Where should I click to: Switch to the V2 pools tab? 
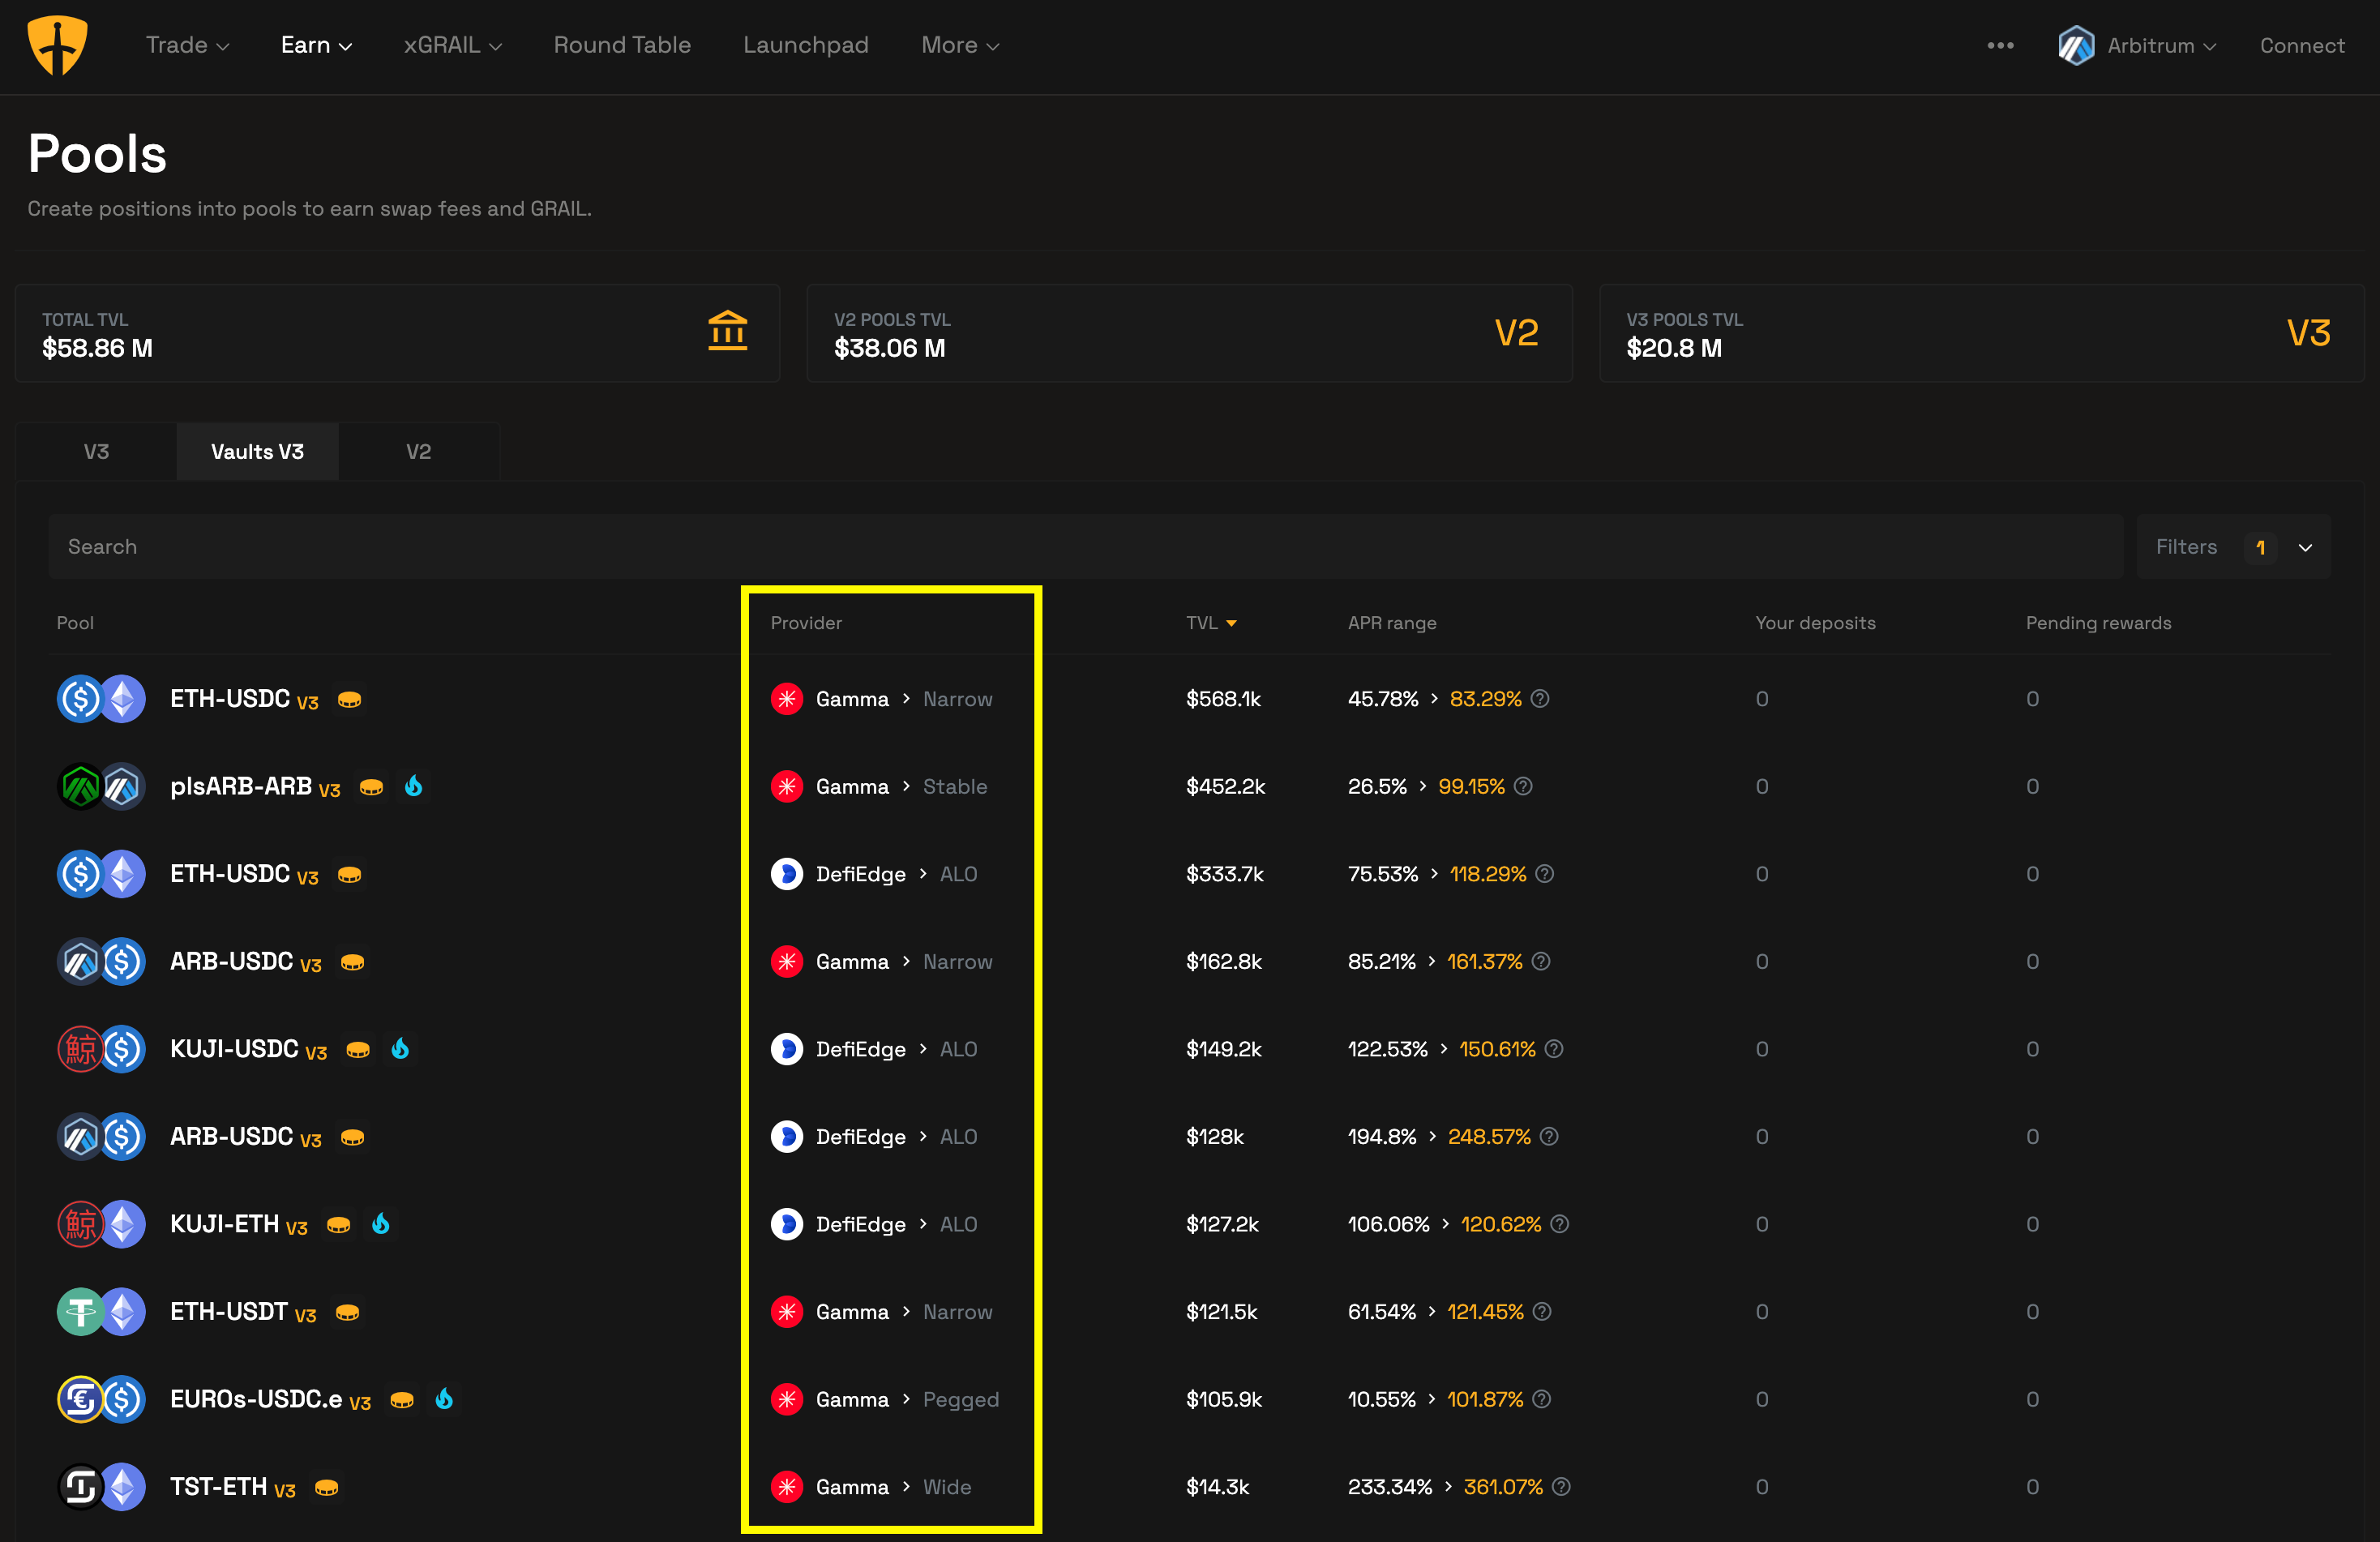click(x=418, y=452)
